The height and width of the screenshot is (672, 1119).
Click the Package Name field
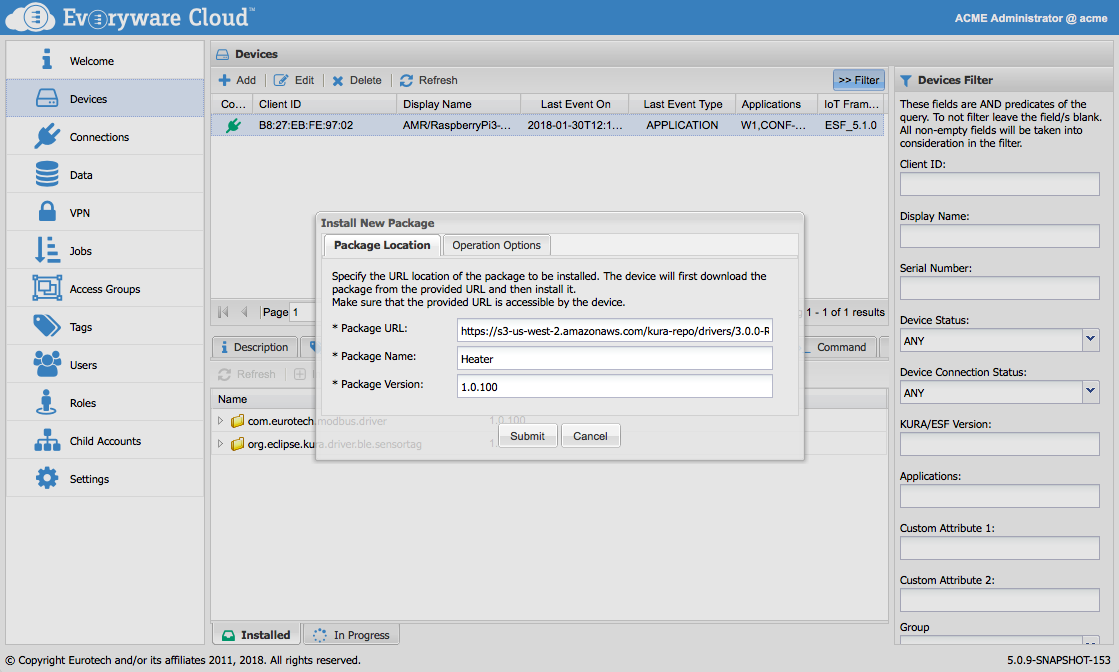pyautogui.click(x=614, y=358)
